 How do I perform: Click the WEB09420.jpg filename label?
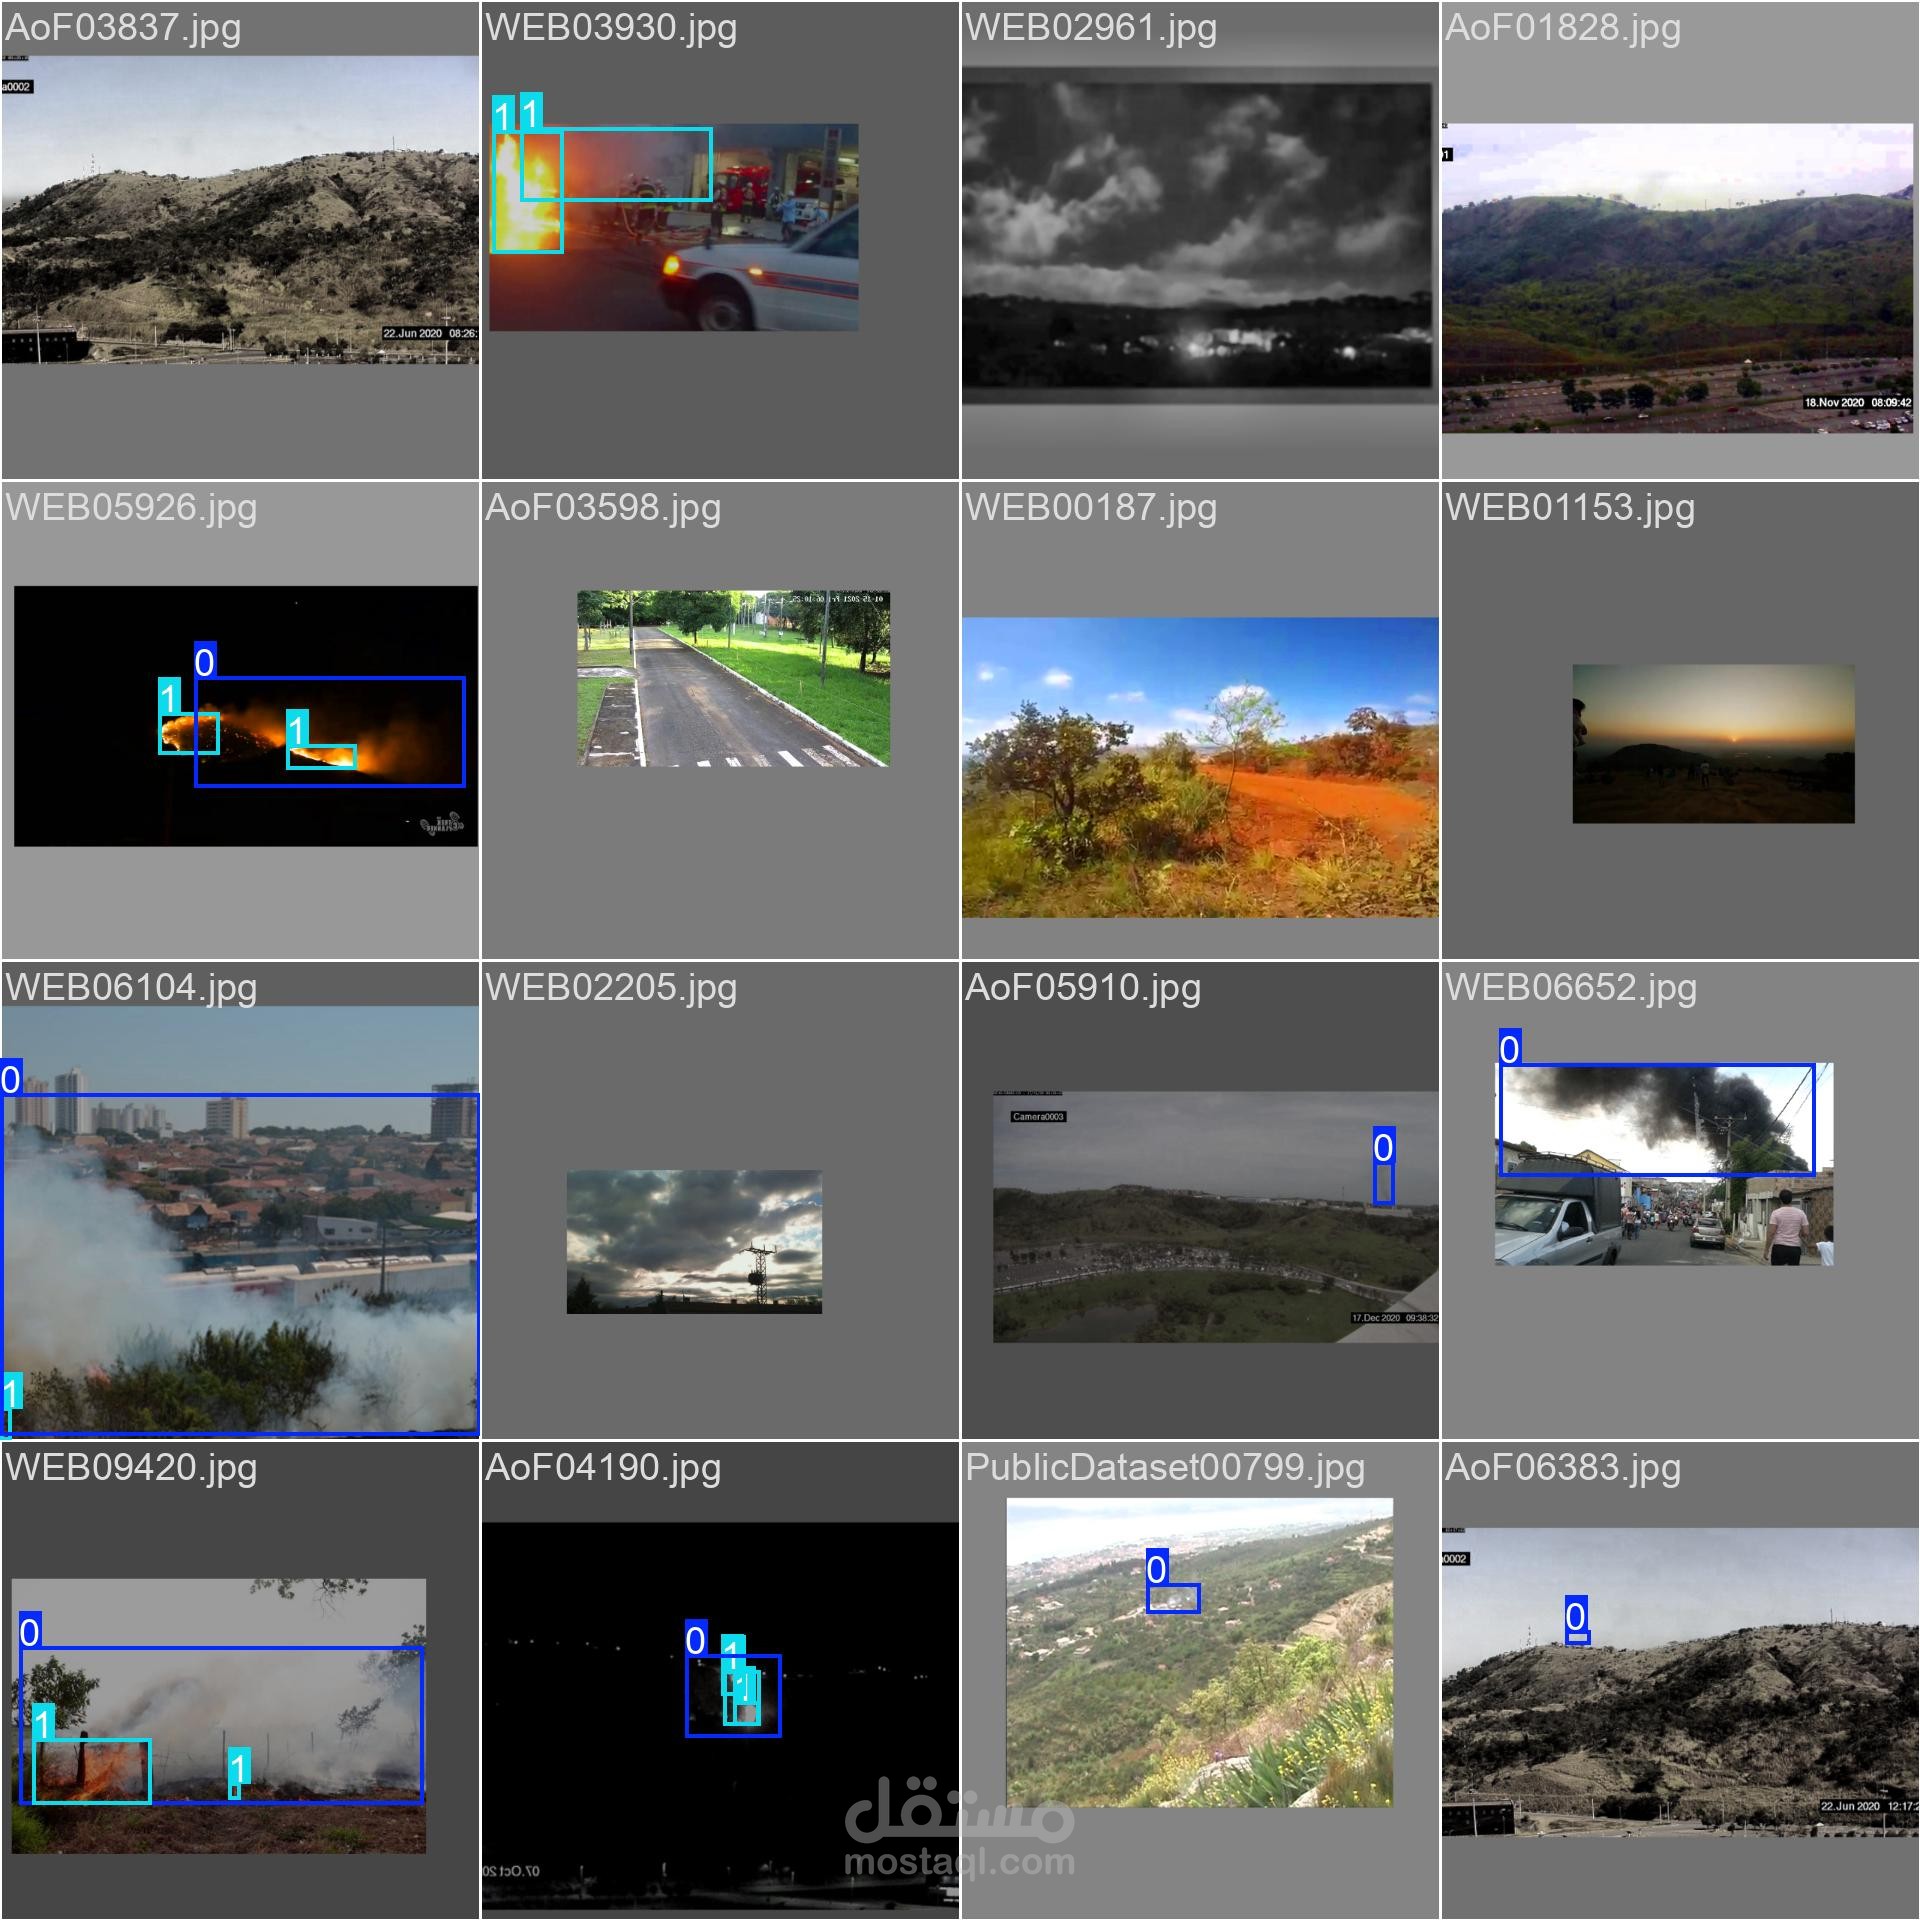click(x=131, y=1467)
